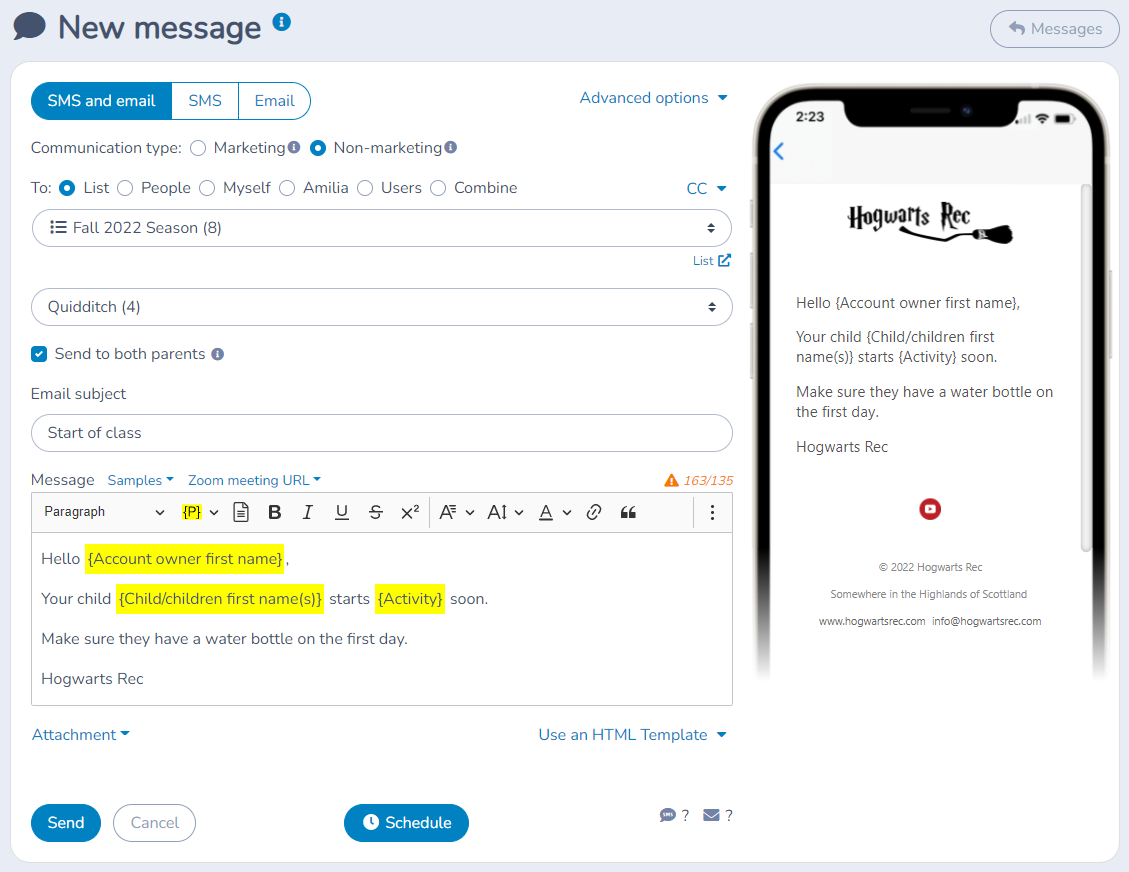The height and width of the screenshot is (872, 1129).
Task: Show more toolbar options (three dots)
Action: (712, 512)
